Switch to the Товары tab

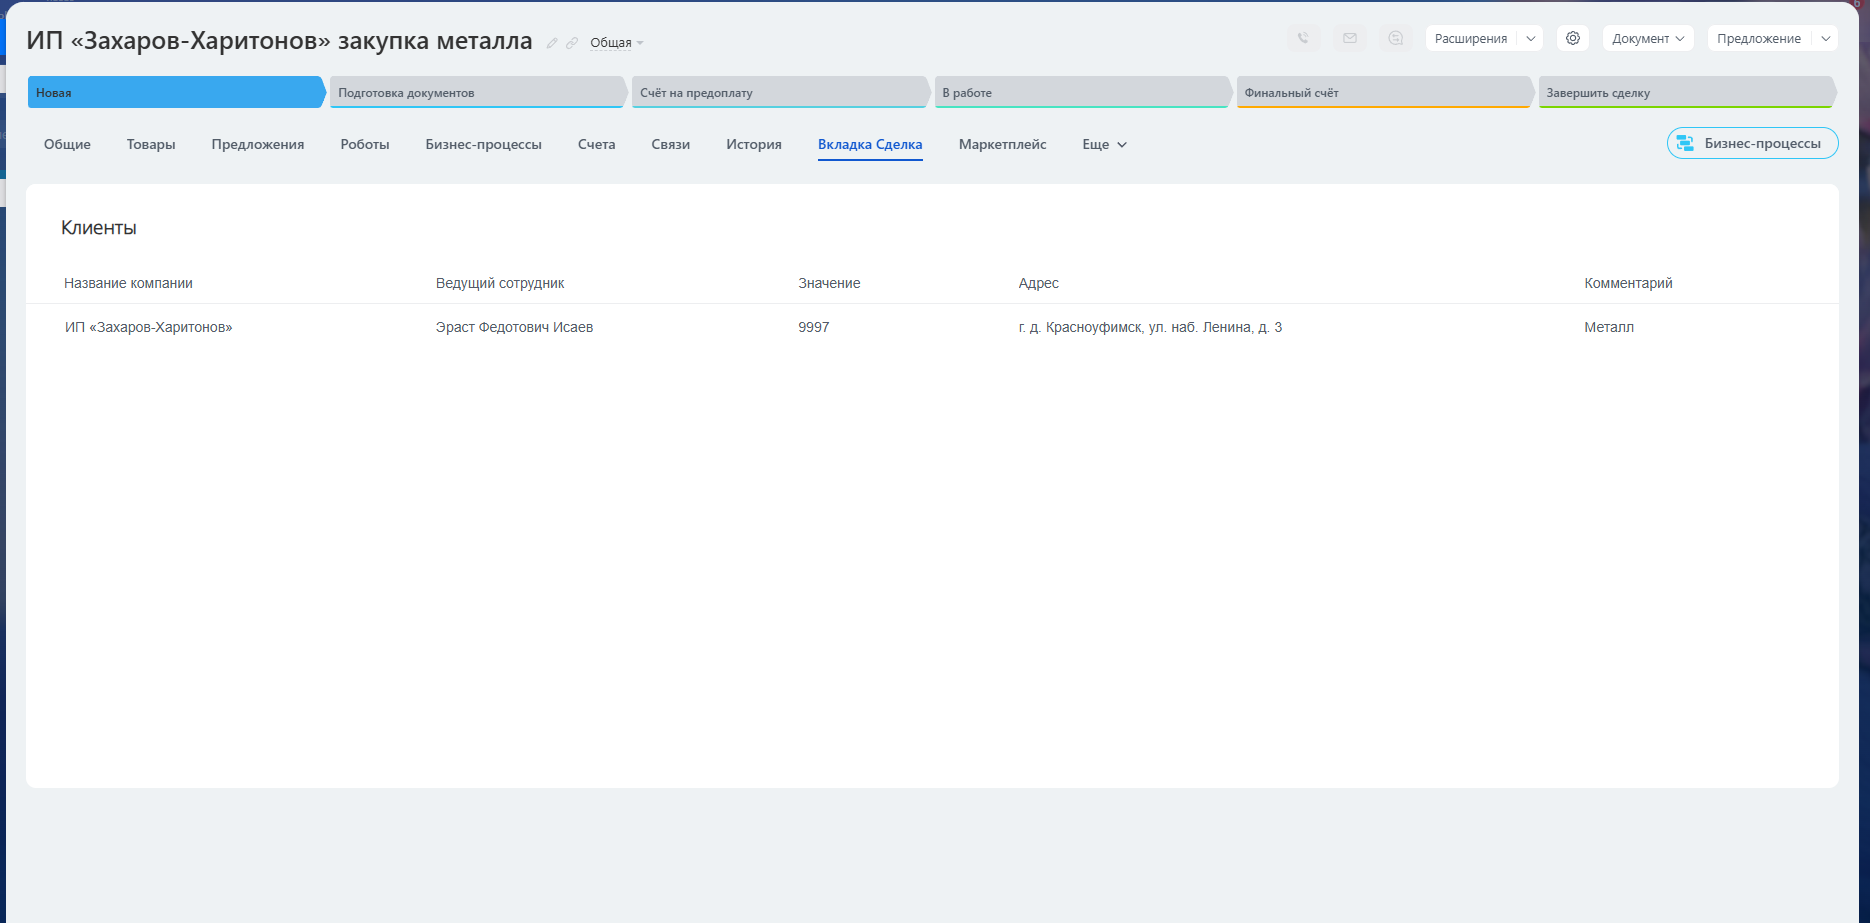pos(151,144)
